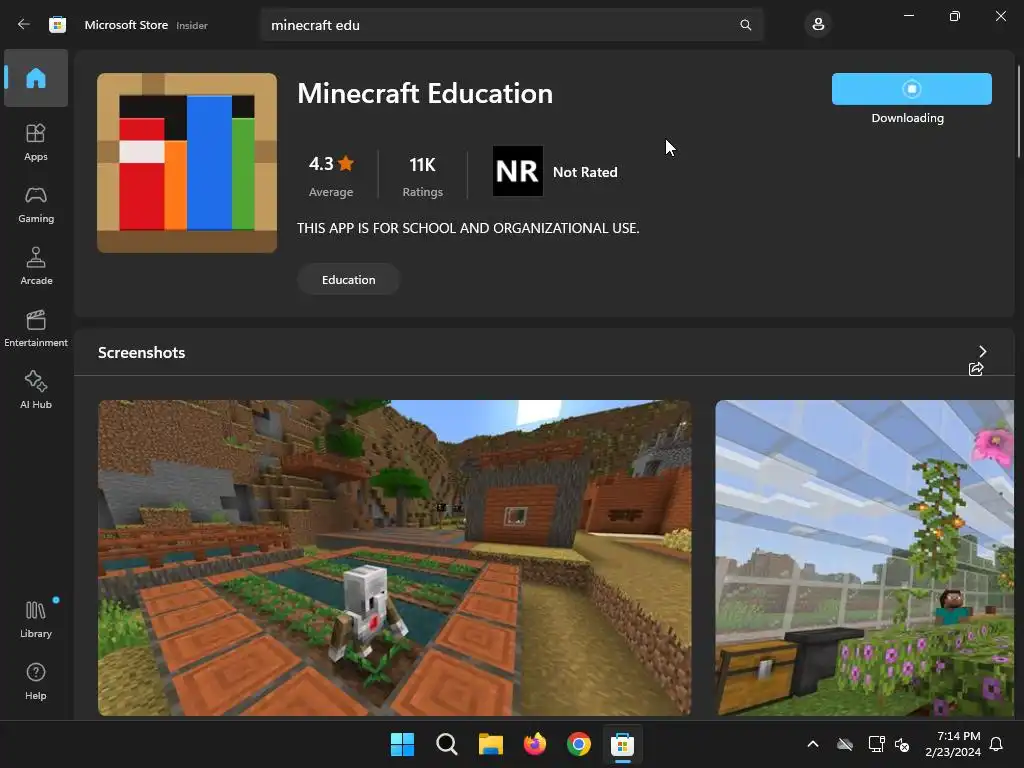Click the muted volume tray icon

[902, 744]
